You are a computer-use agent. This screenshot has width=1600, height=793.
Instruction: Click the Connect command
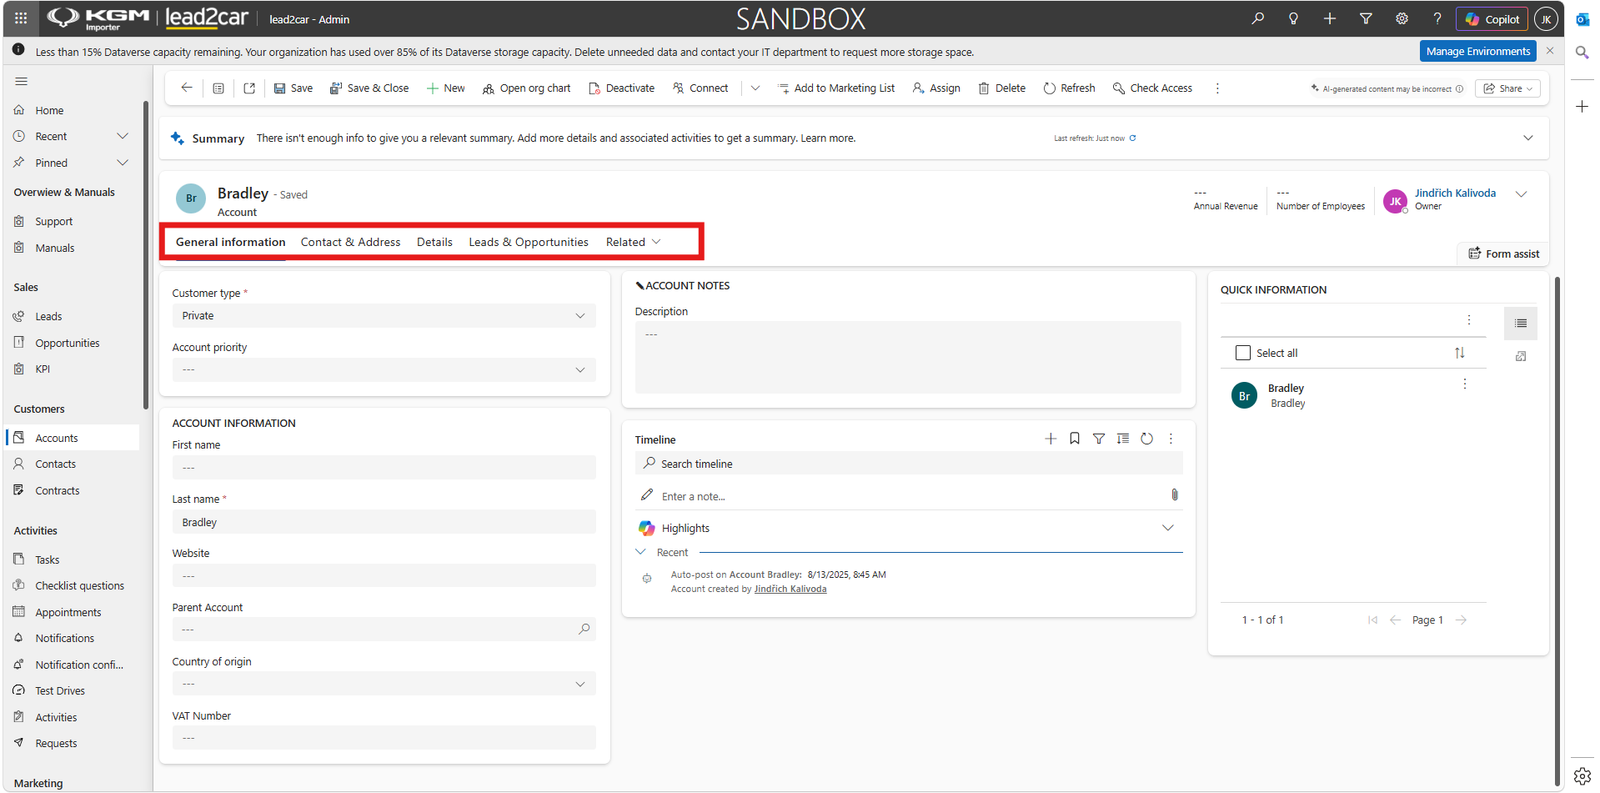(x=700, y=88)
